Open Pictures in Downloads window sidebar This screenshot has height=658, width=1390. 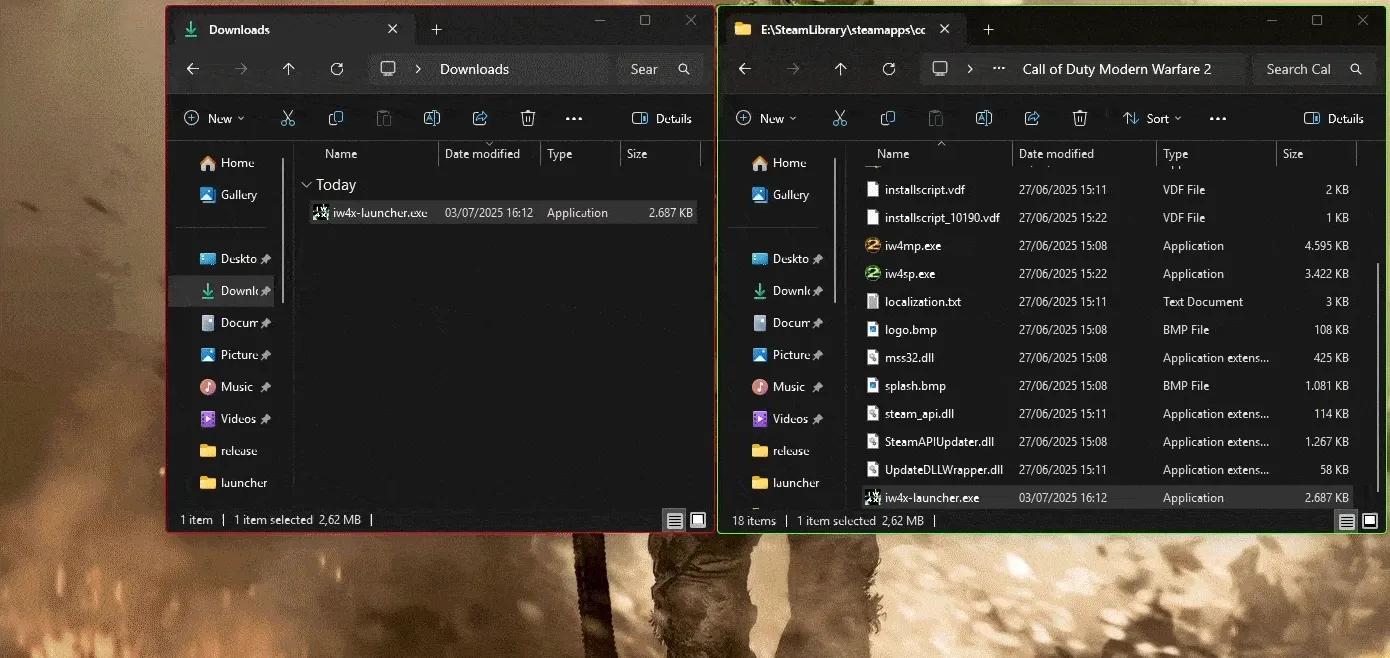pyautogui.click(x=230, y=355)
